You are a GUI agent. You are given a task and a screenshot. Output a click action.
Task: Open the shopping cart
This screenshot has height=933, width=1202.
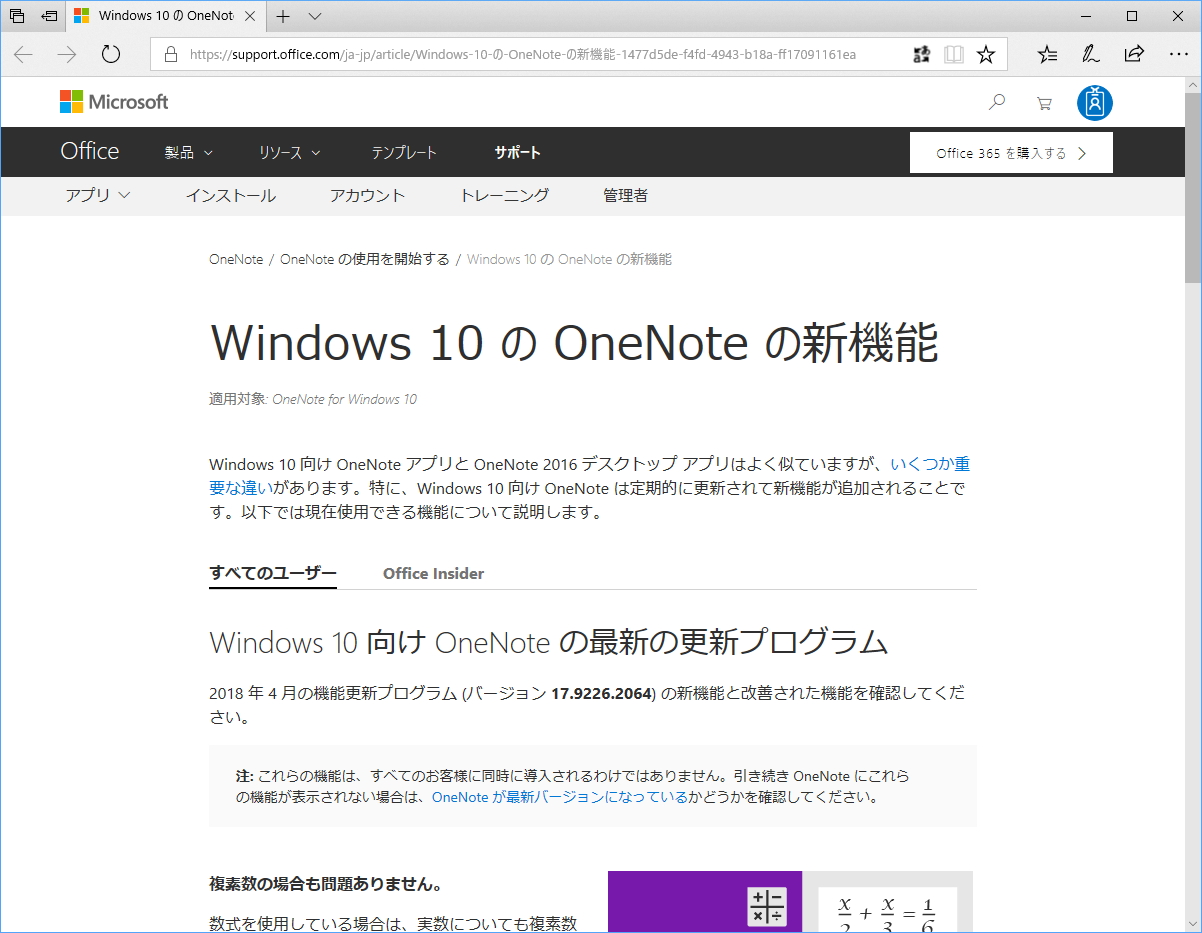click(1043, 101)
